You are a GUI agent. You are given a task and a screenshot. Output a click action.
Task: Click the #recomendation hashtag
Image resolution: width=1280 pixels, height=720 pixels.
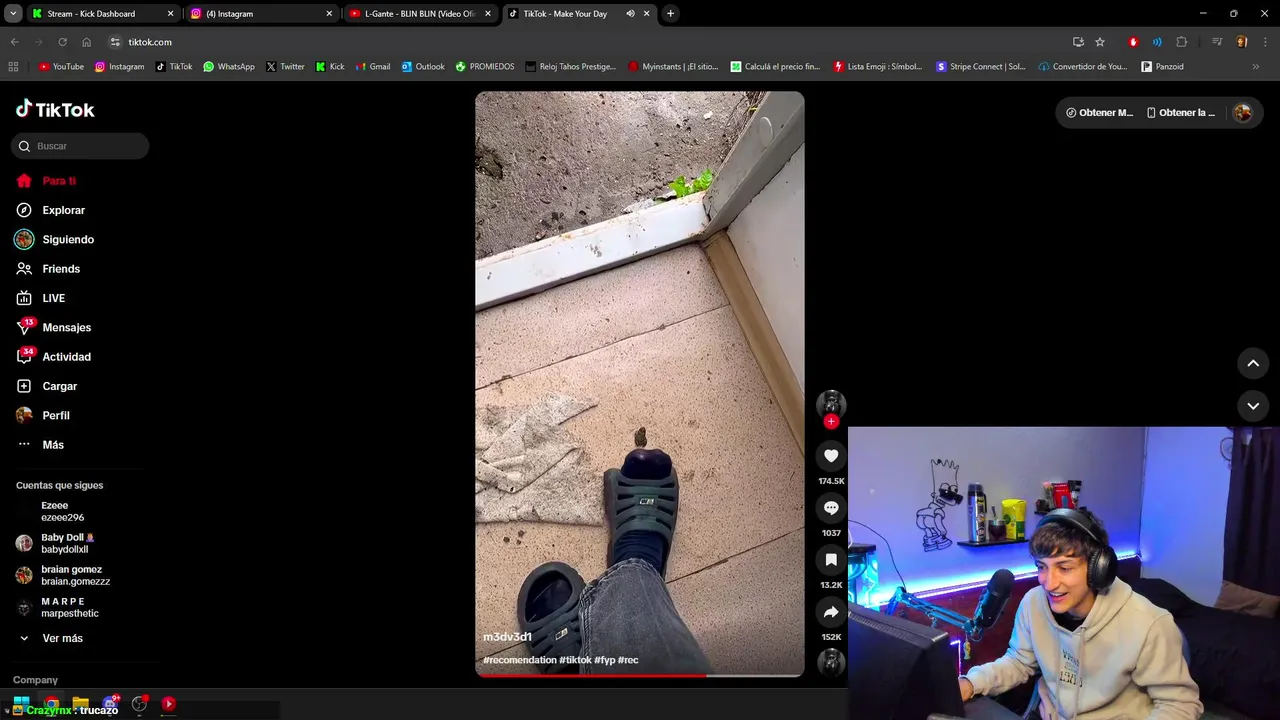point(520,660)
